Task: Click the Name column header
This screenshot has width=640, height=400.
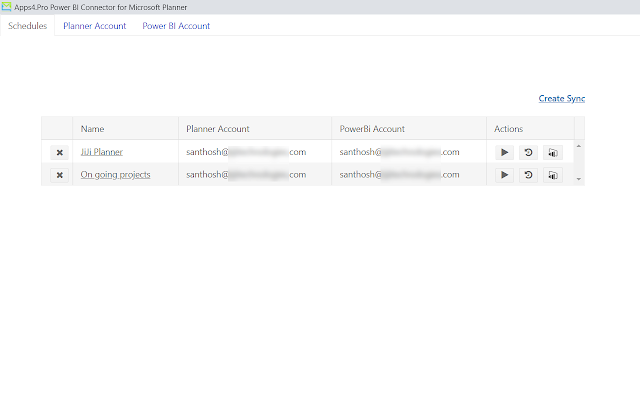Action: [x=93, y=129]
